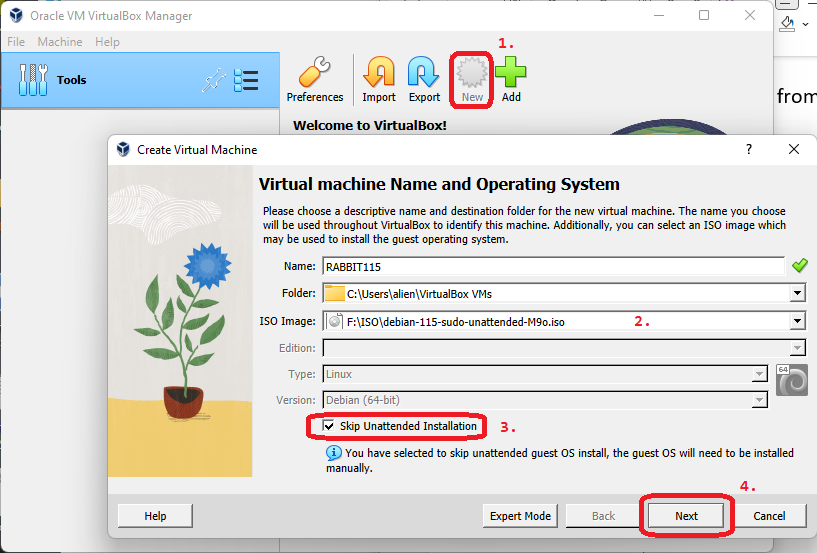
Task: Click the folder icon in the Folder field
Action: click(335, 293)
